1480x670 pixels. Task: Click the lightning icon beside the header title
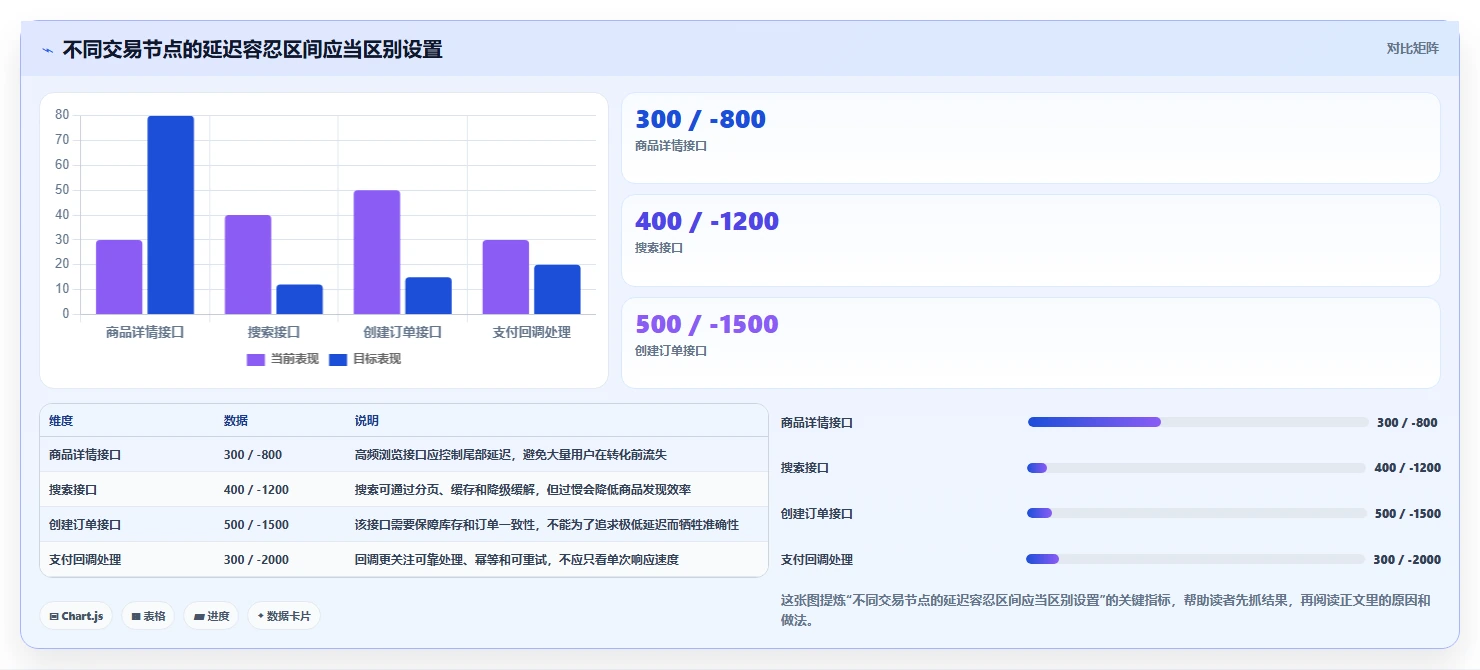(x=47, y=50)
